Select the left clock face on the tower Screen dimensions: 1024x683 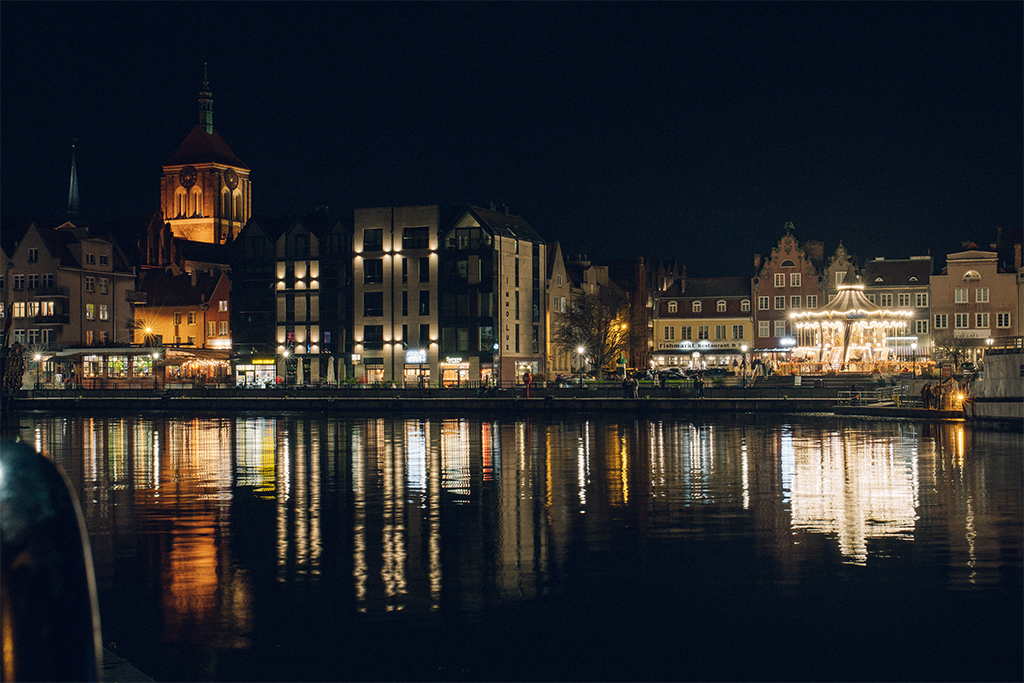[187, 177]
